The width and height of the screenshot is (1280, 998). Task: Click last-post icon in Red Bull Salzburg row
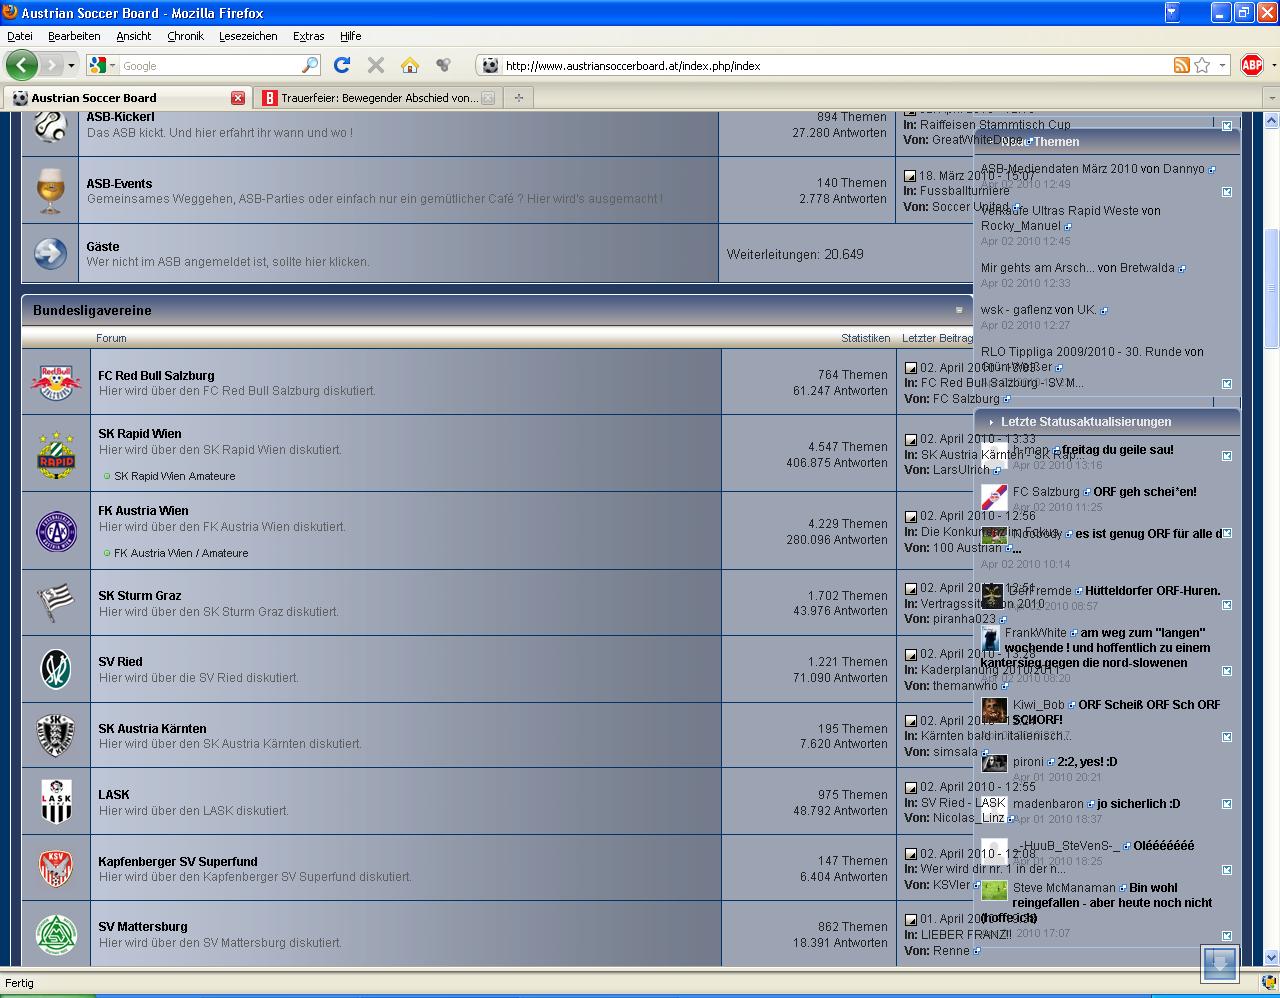[x=910, y=368]
